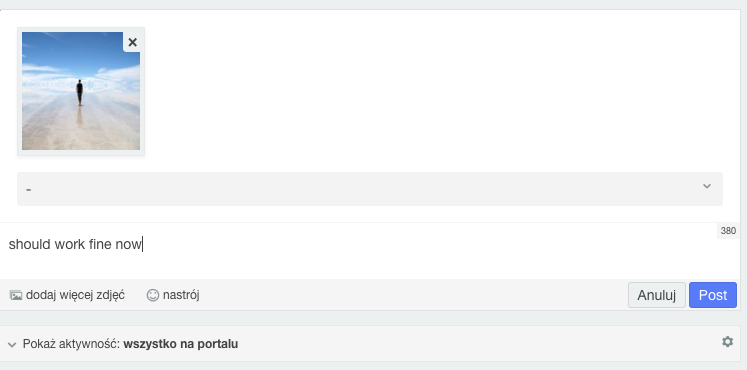Click the Post button
Viewport: 747px width, 370px height.
[713, 295]
